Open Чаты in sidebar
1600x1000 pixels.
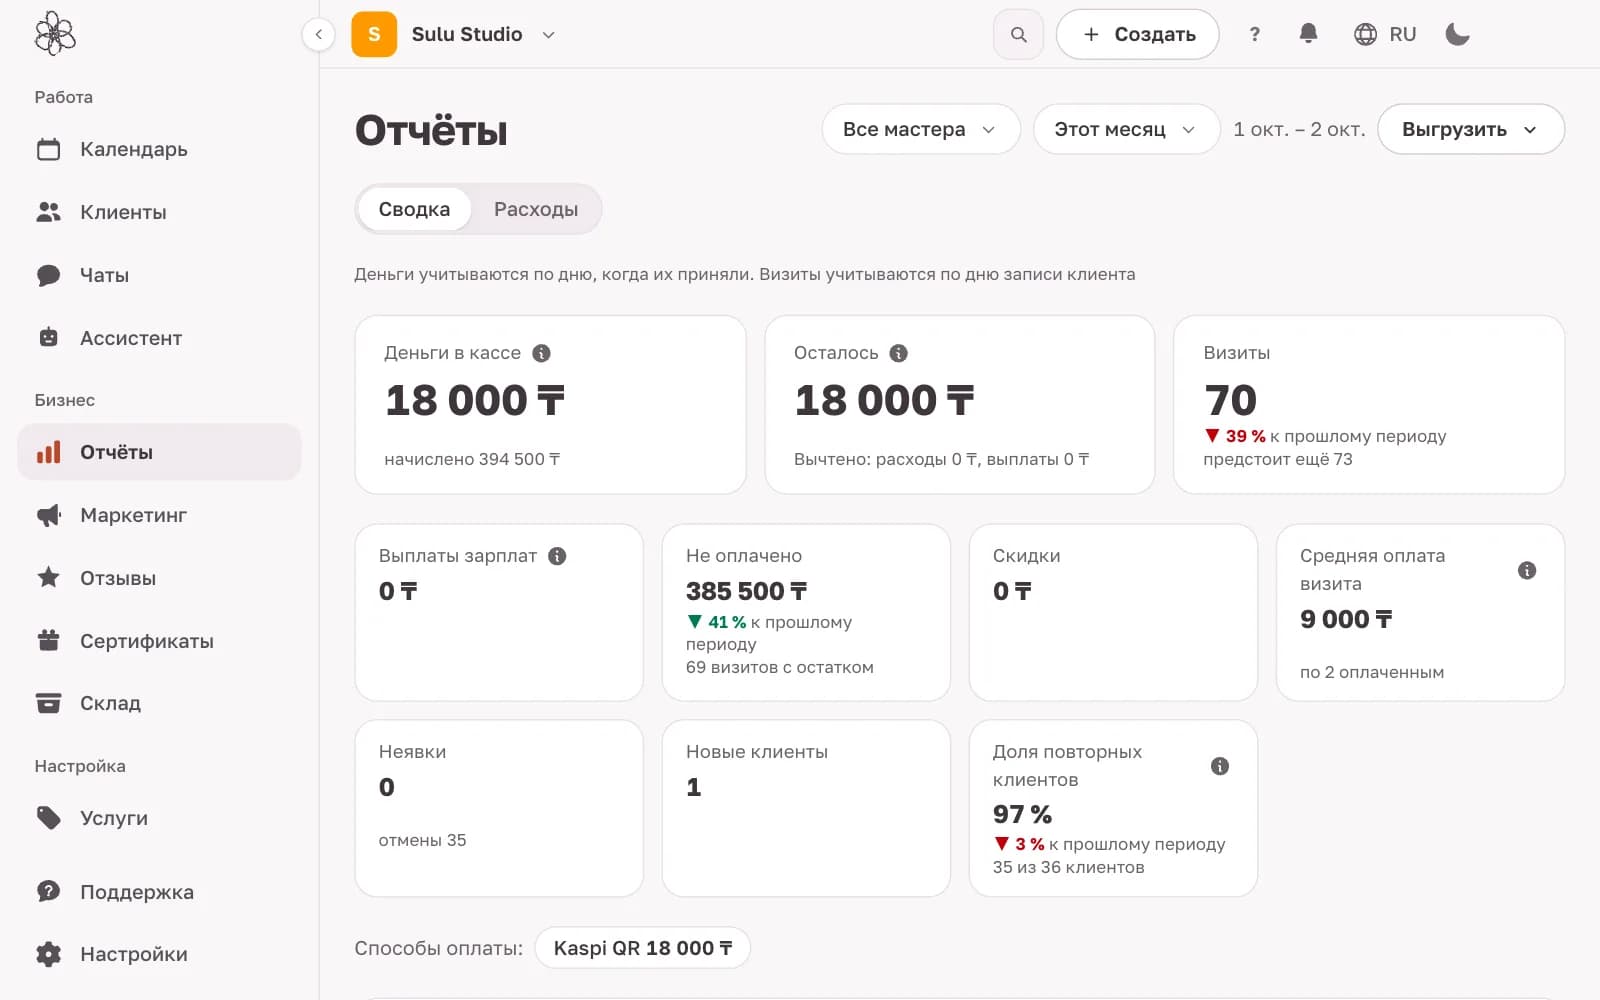(159, 275)
